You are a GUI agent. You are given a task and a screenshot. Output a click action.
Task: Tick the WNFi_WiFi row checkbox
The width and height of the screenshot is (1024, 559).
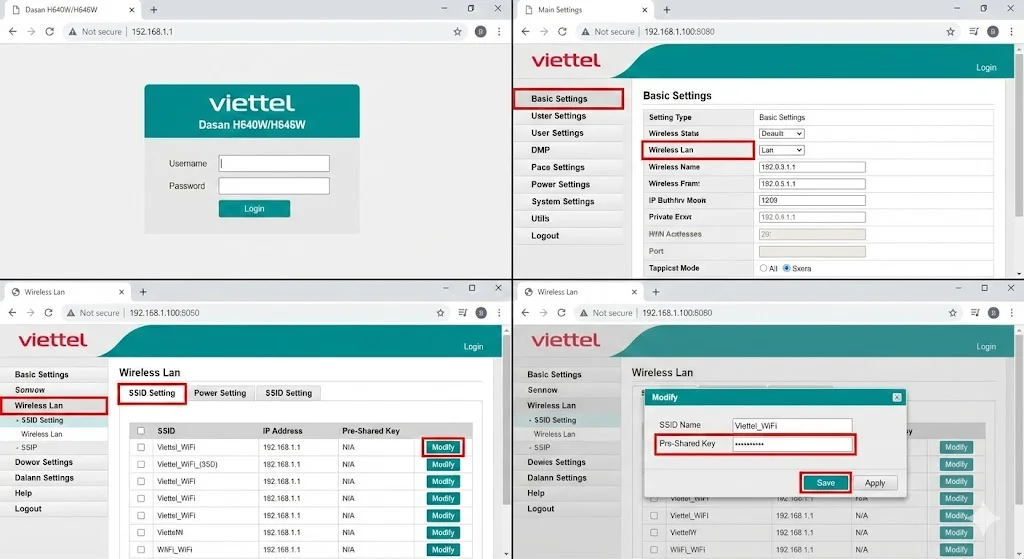click(x=141, y=549)
